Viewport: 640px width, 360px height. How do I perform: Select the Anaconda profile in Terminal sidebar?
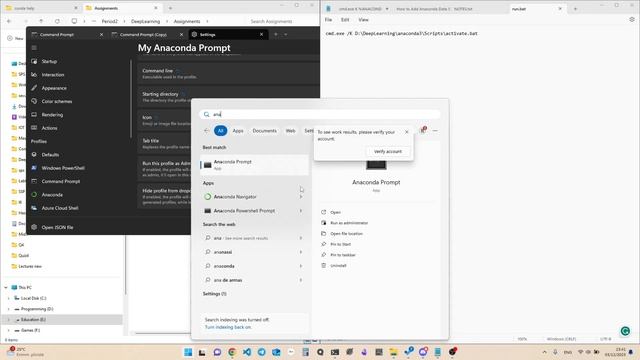(52, 195)
